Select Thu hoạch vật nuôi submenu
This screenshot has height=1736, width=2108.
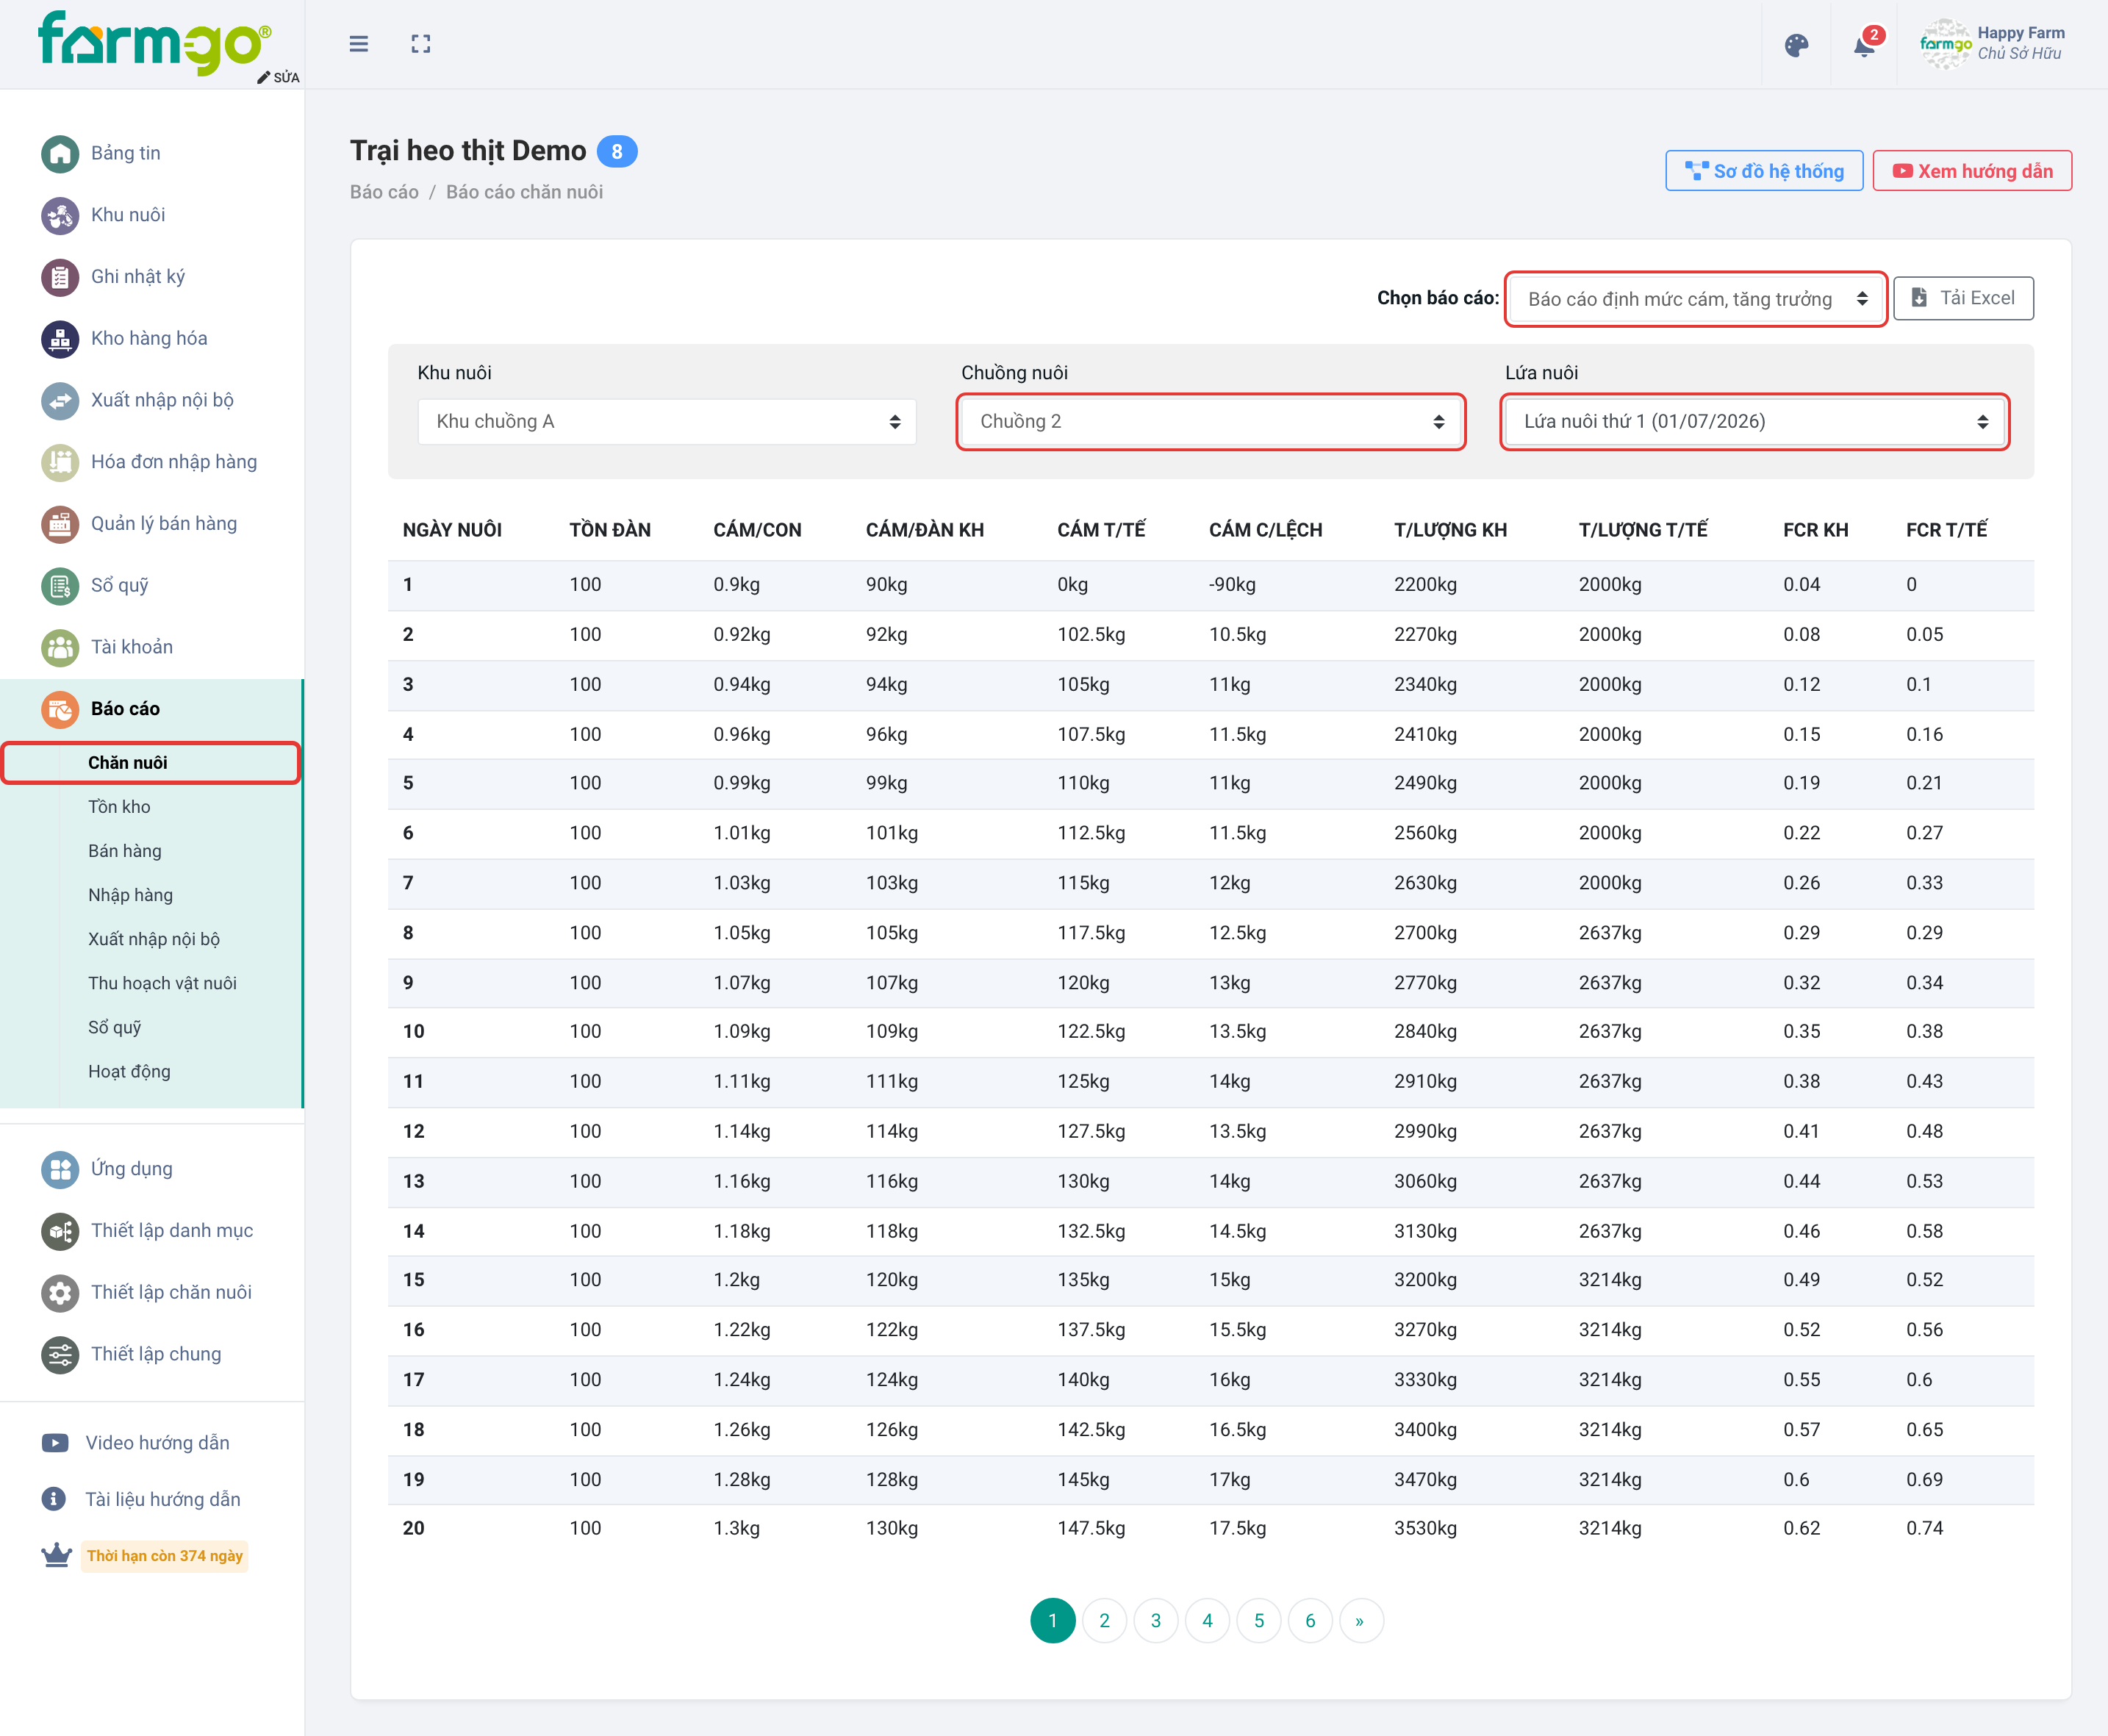point(162,983)
